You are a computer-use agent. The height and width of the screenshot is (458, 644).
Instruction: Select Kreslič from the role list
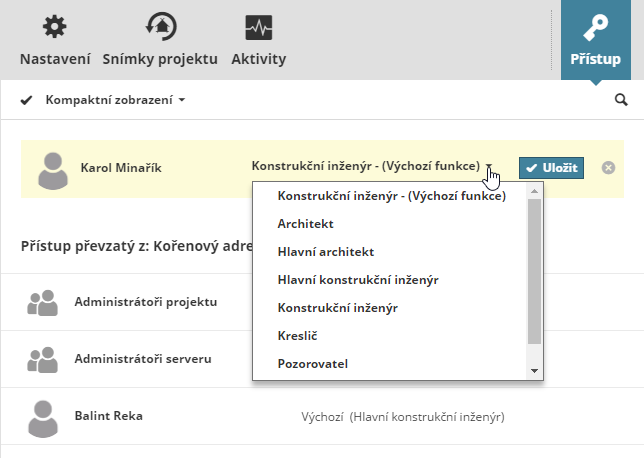[x=297, y=336]
